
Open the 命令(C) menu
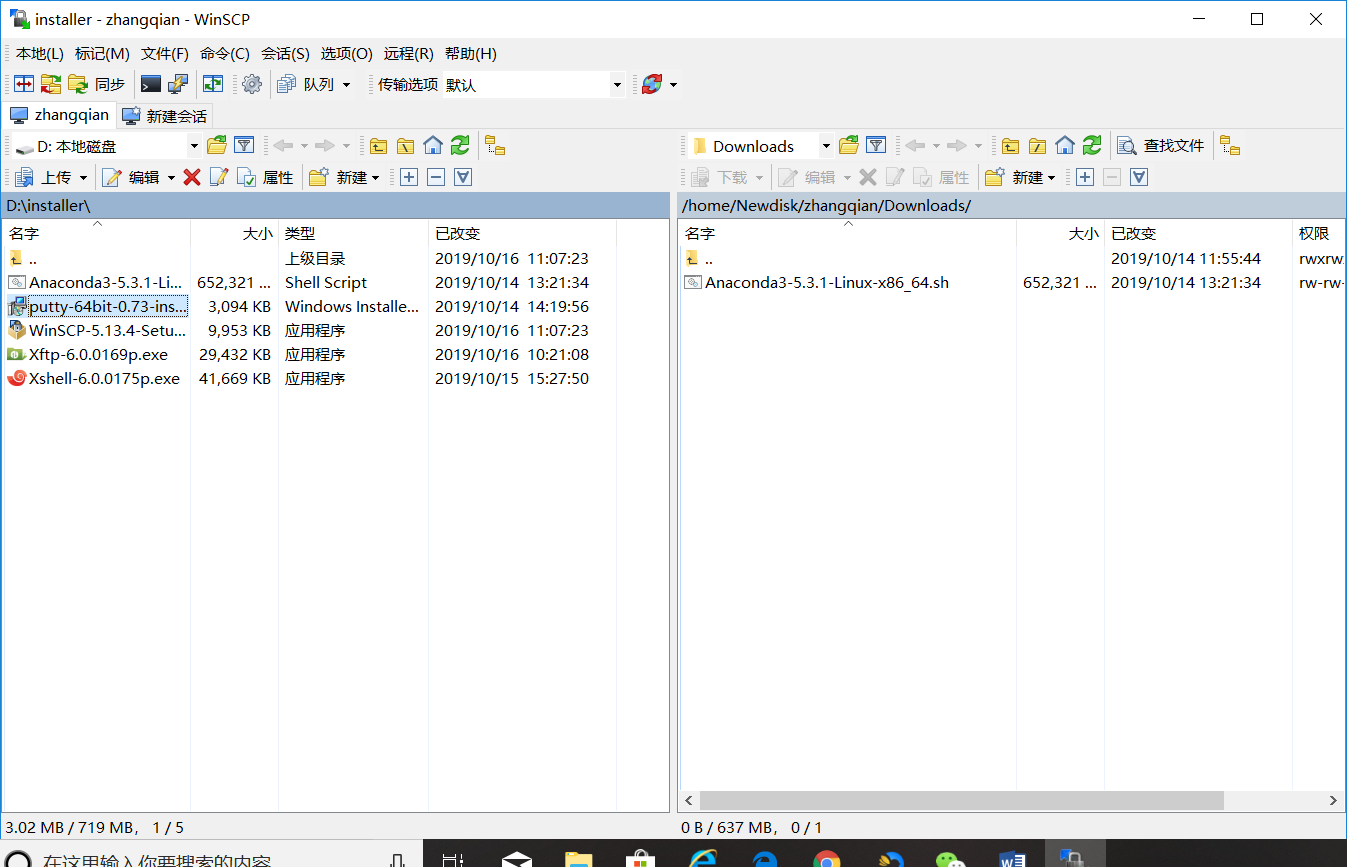(225, 54)
